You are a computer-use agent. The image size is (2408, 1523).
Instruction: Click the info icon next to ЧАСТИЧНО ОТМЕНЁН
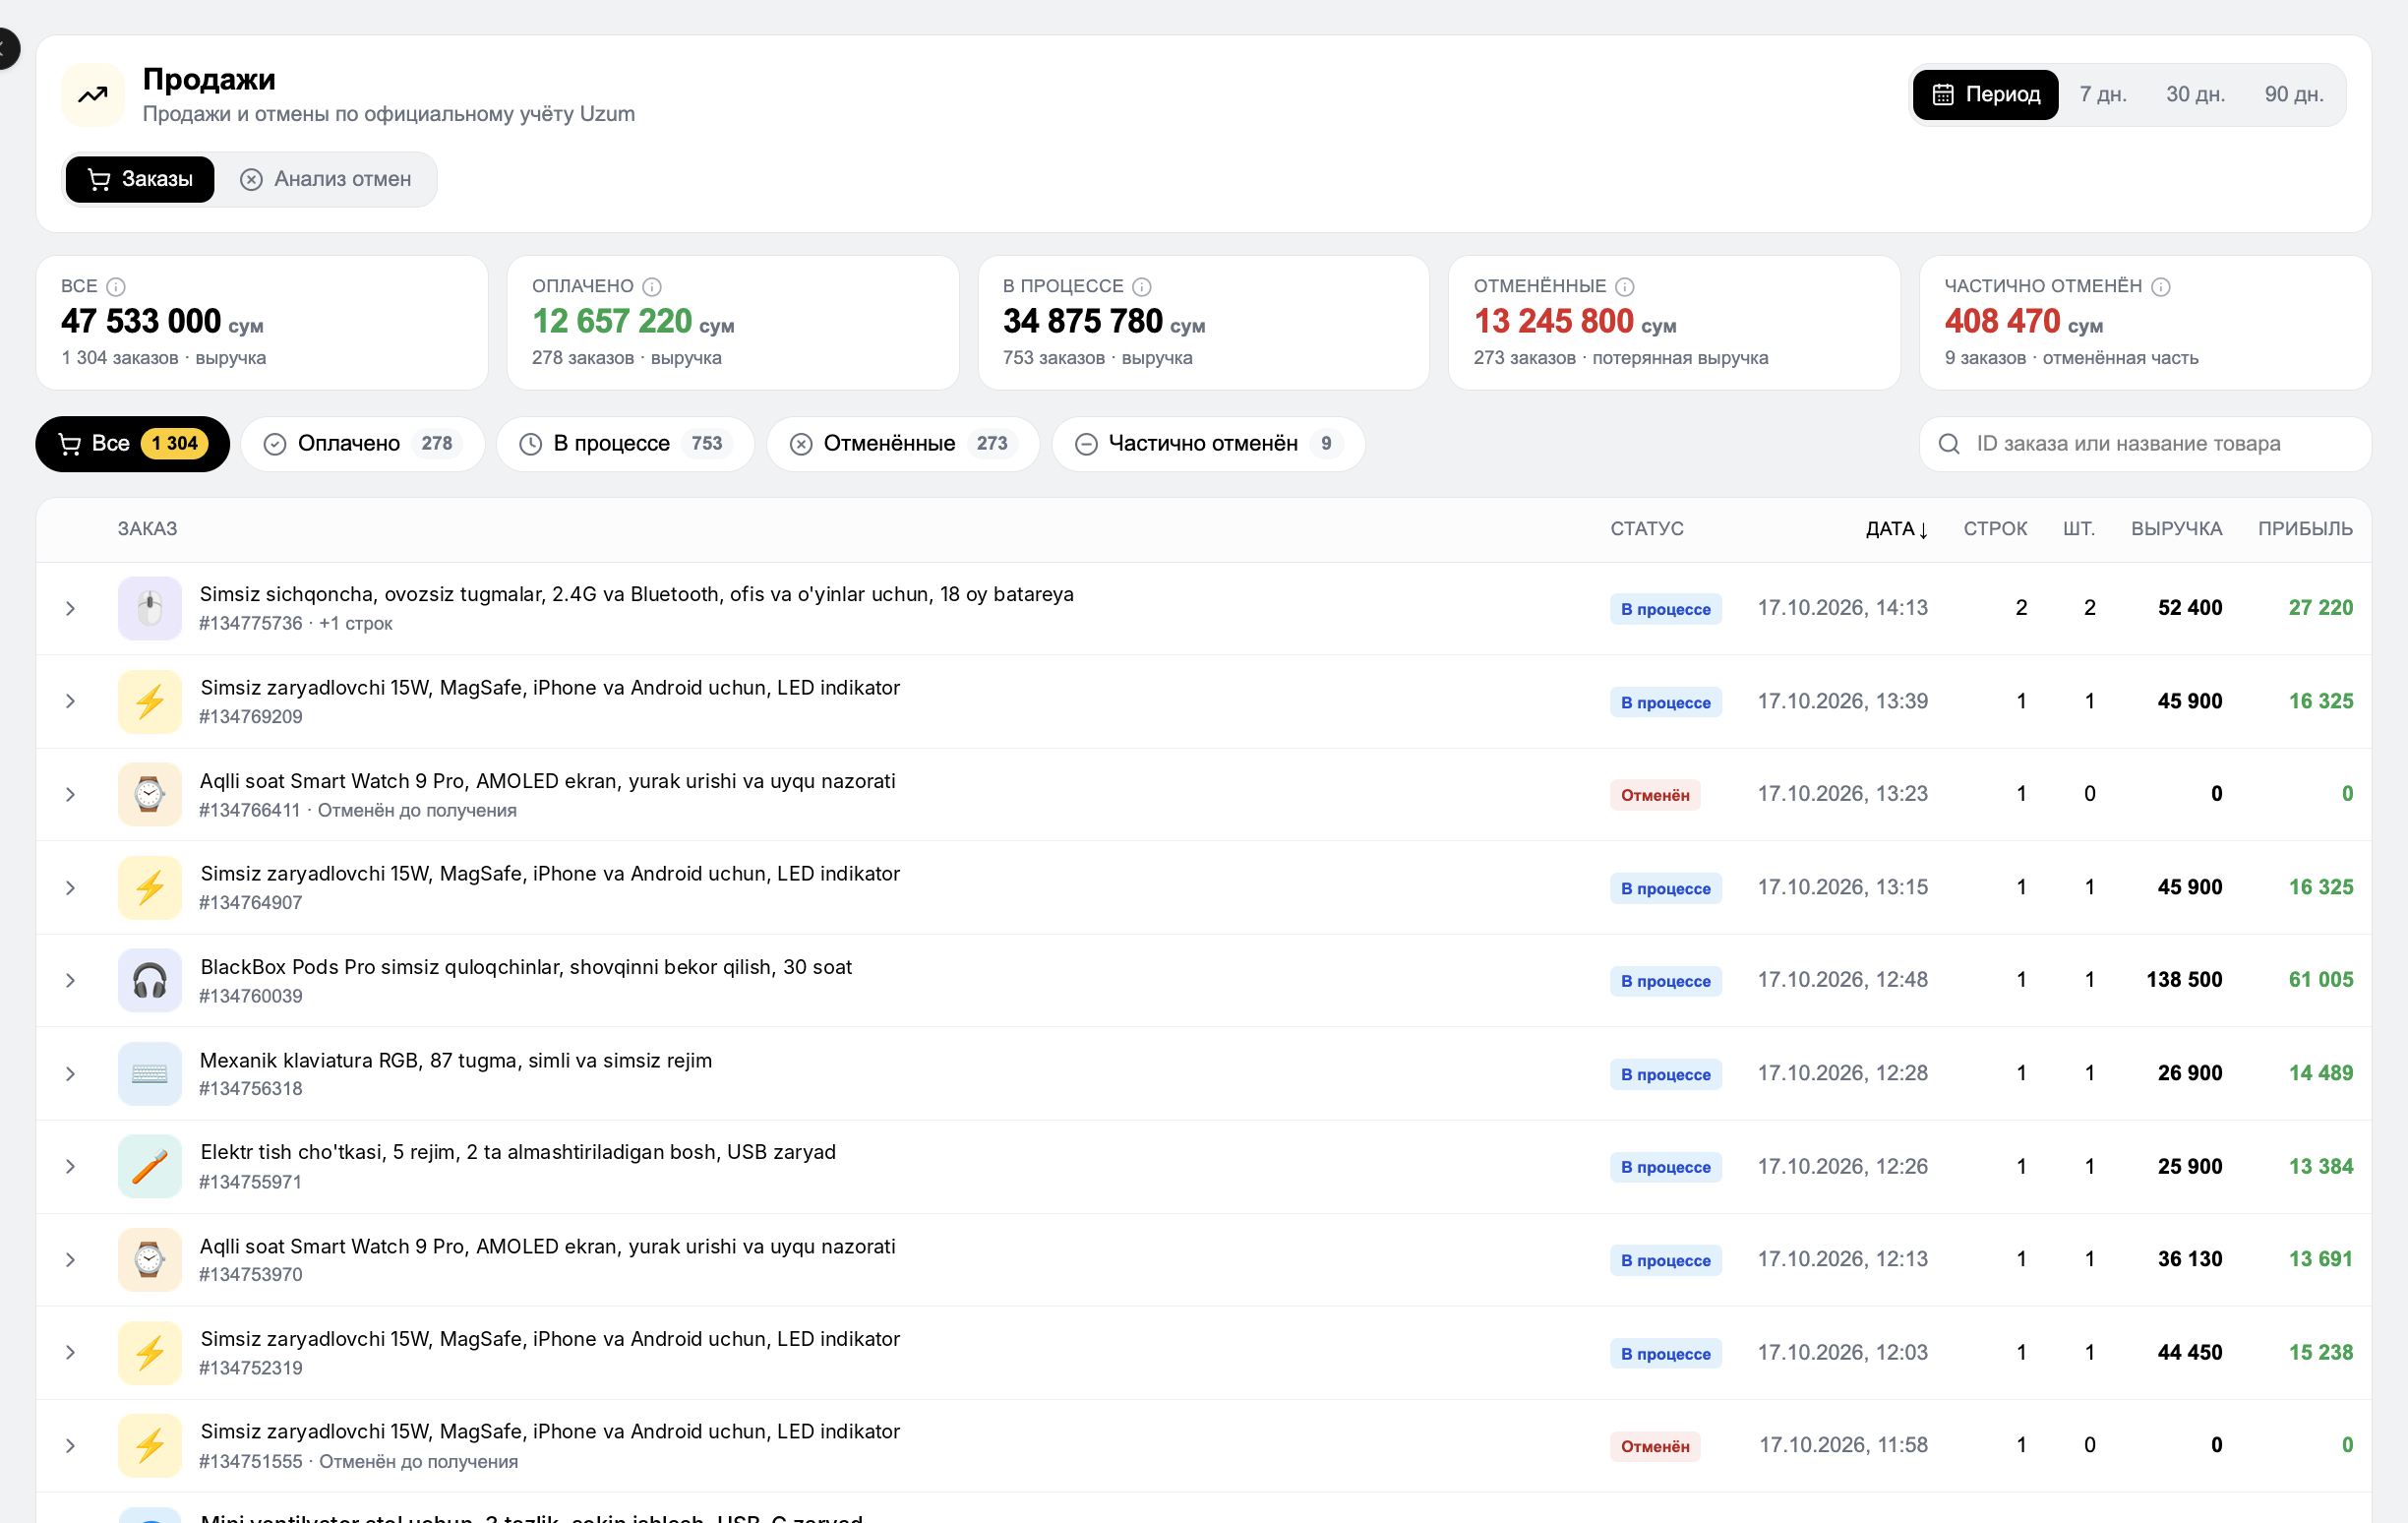(x=2161, y=287)
